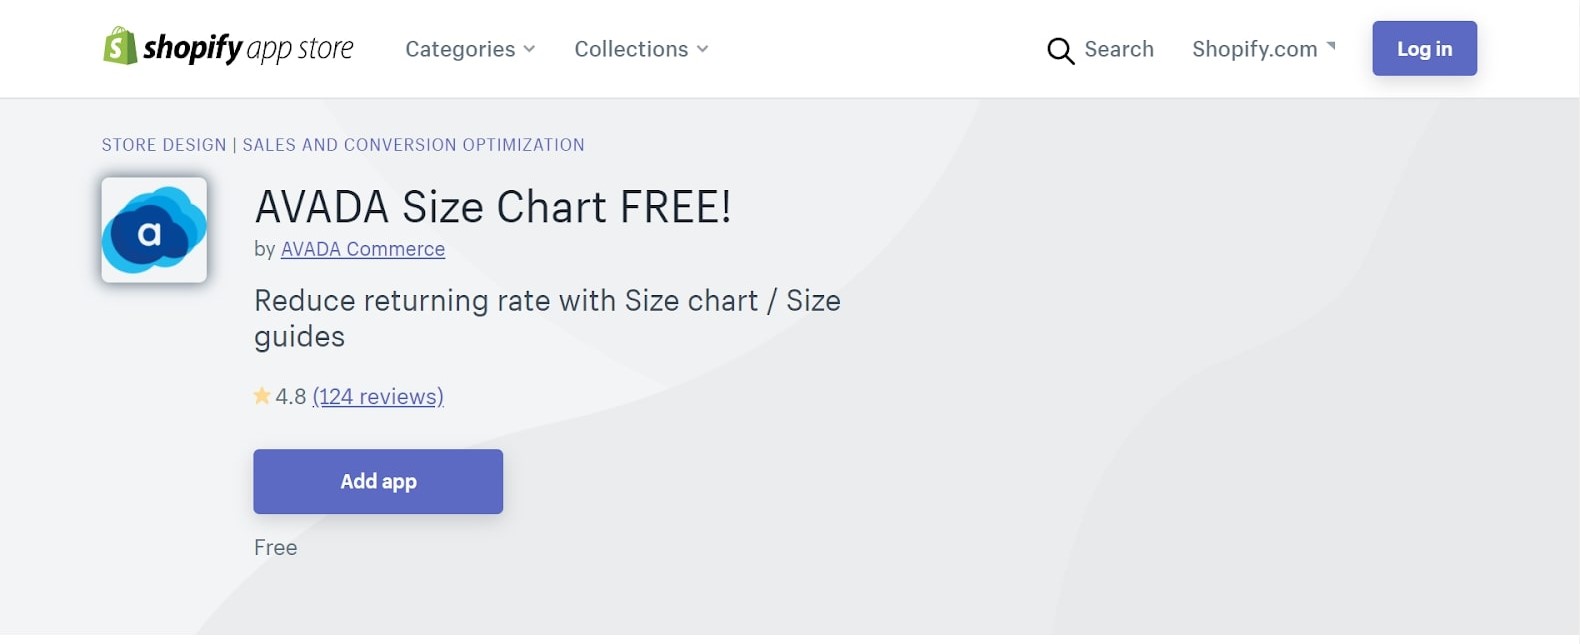Click the yellow rating star icon
This screenshot has height=644, width=1580.
tap(262, 396)
